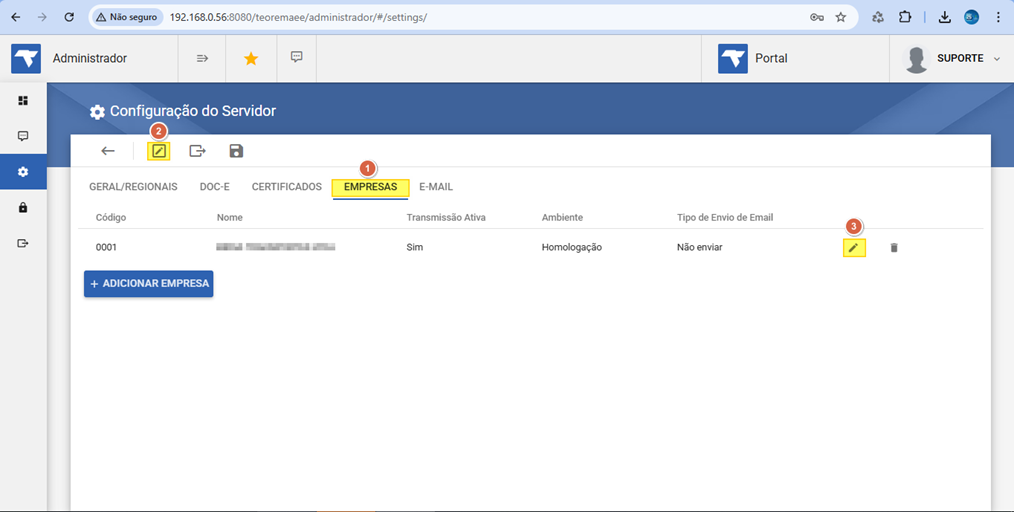Click the Administrador logo icon
The height and width of the screenshot is (512, 1014).
point(26,58)
